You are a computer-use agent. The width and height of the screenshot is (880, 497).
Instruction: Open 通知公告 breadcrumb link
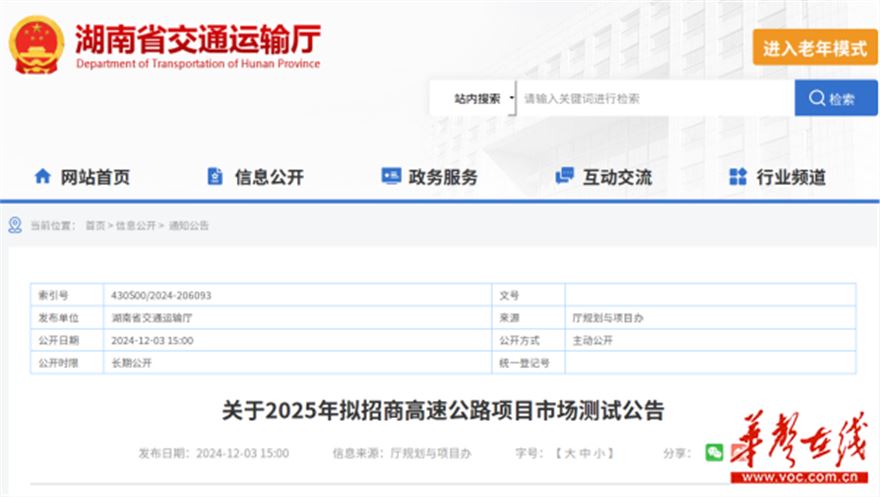[x=188, y=226]
